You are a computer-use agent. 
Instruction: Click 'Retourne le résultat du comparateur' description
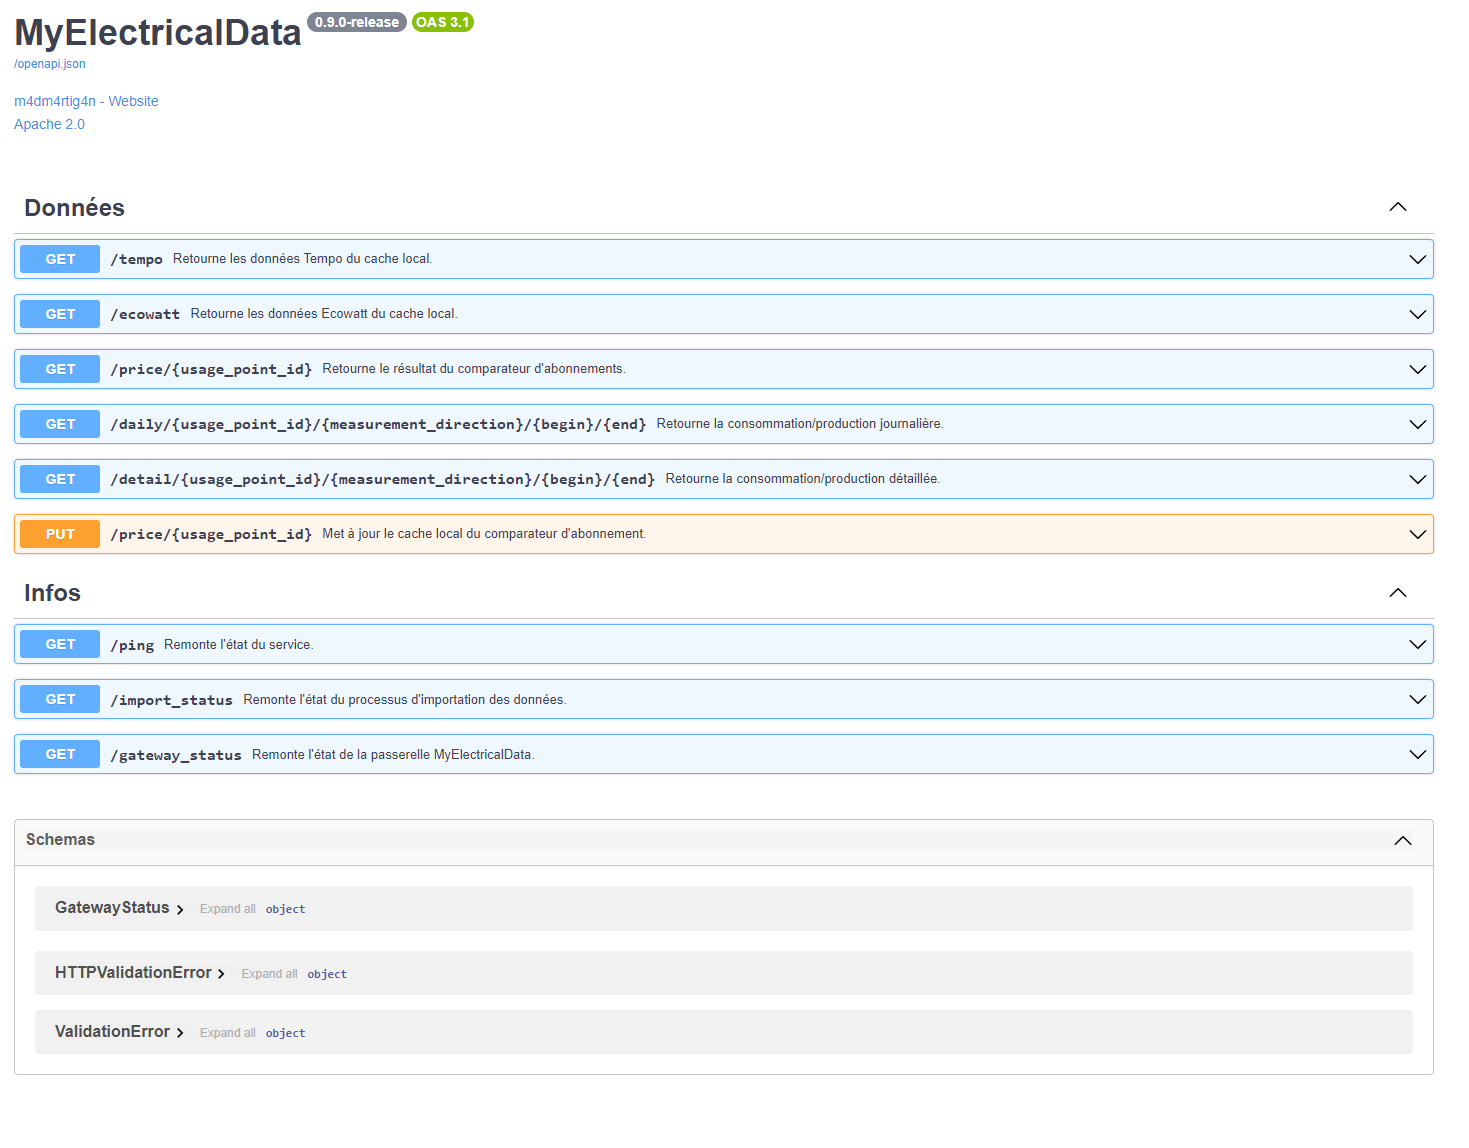[474, 369]
